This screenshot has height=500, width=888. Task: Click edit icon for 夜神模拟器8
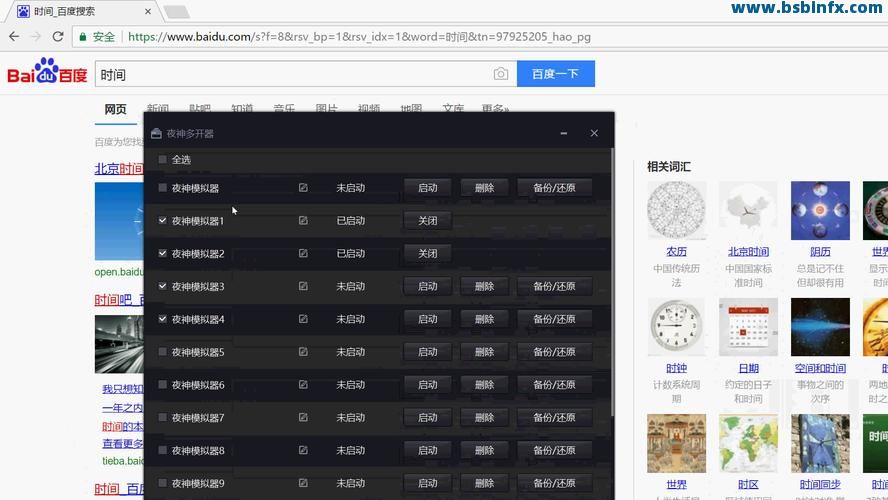[x=303, y=450]
